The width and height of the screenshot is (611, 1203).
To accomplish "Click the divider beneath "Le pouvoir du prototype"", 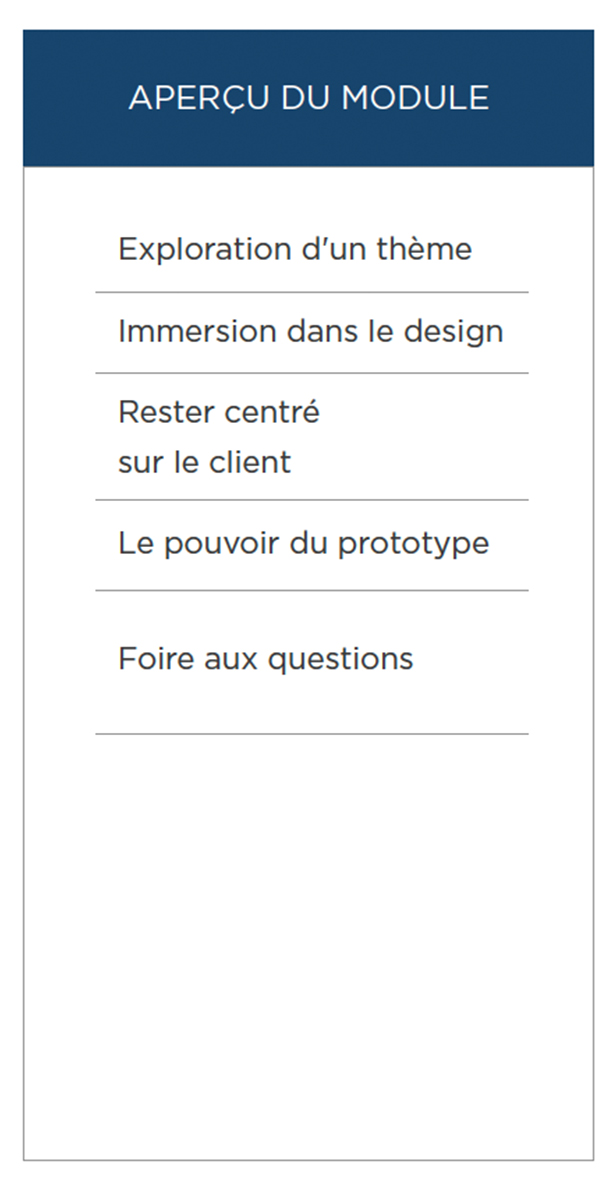I will 311,591.
